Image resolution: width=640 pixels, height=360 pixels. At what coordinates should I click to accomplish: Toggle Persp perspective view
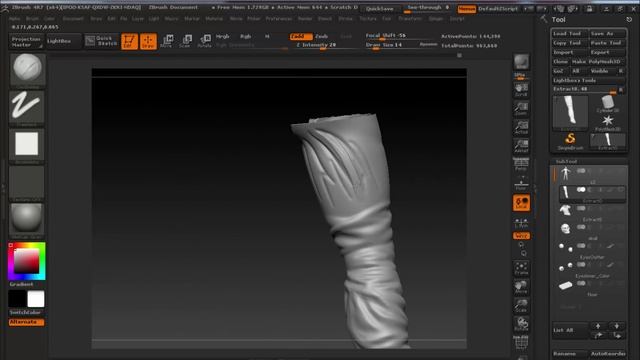pos(521,164)
